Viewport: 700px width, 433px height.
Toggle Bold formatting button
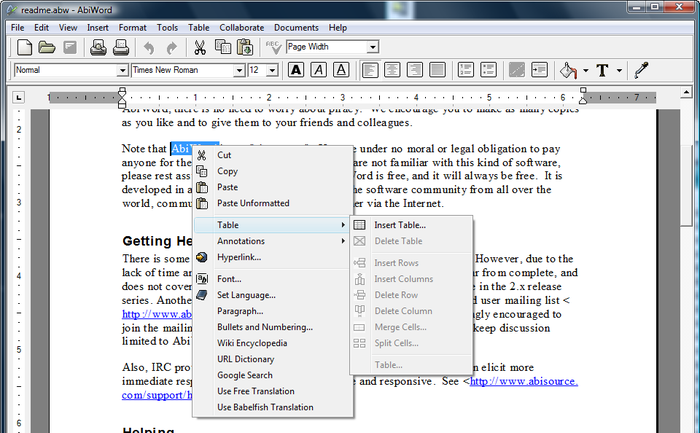[296, 70]
